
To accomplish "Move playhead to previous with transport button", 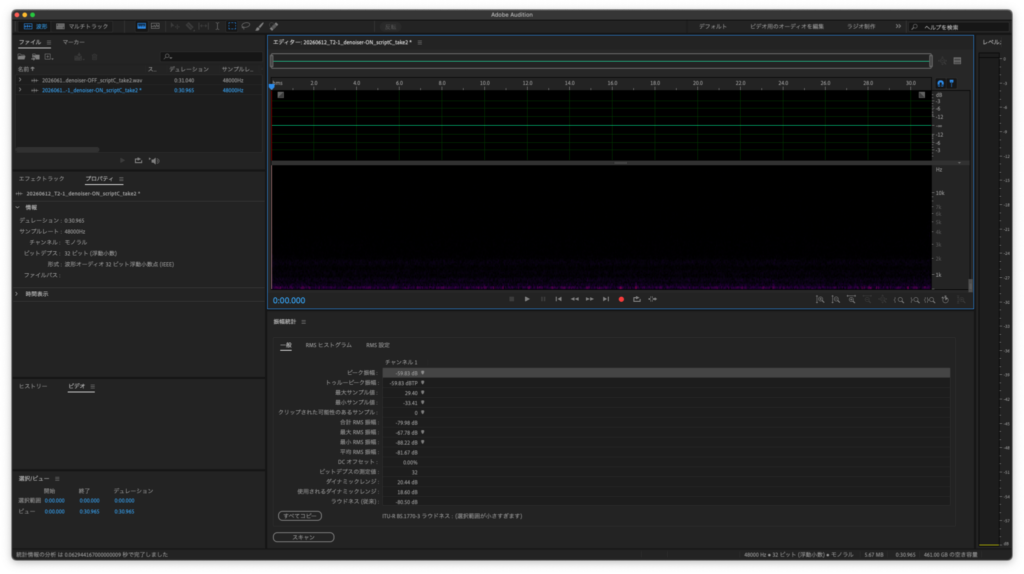I will (558, 299).
